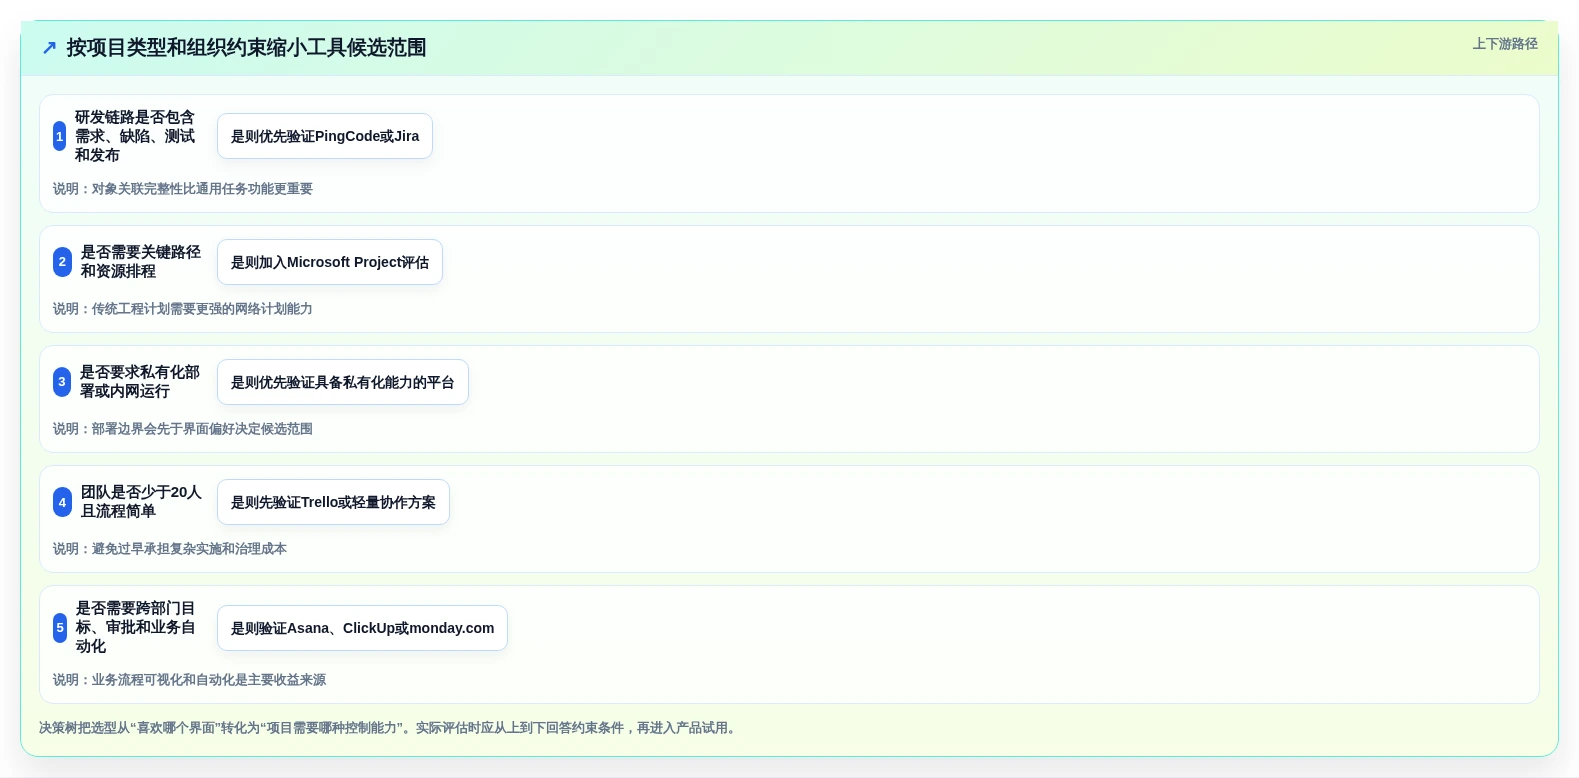This screenshot has height=778, width=1579.
Task: Click the arrow icon beside the panel title
Action: coord(49,48)
